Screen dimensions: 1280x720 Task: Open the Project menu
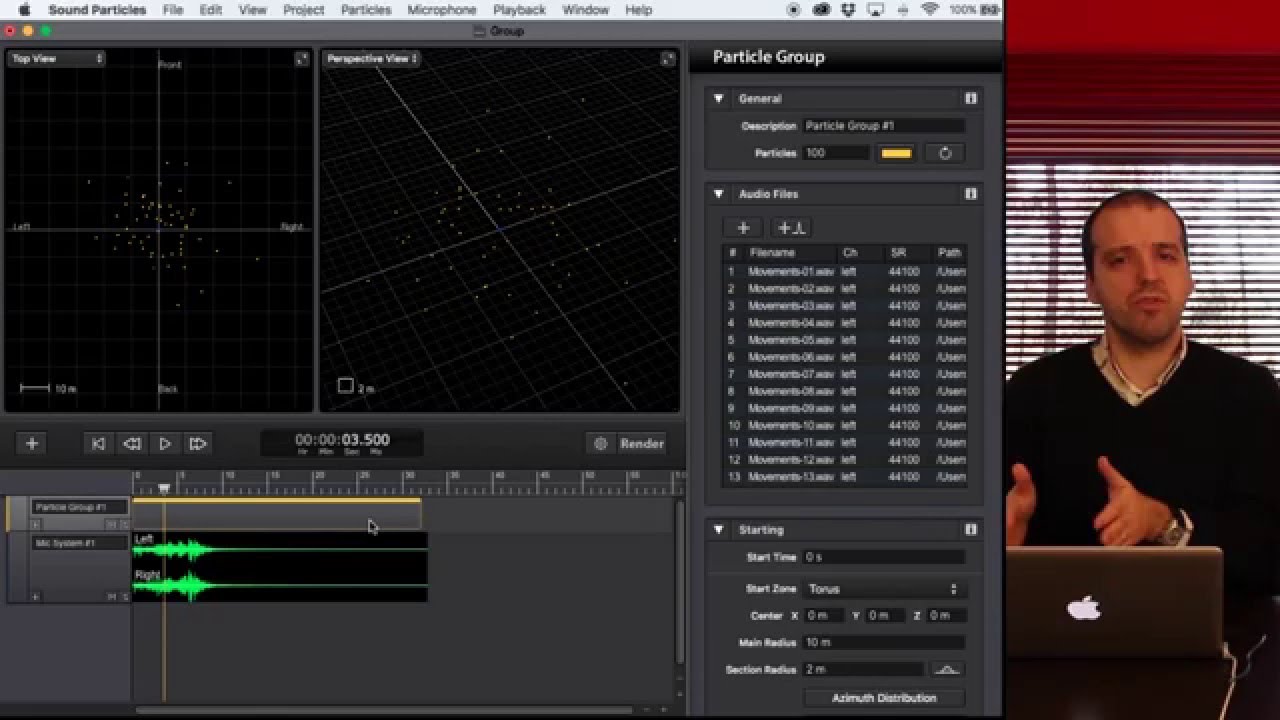303,10
